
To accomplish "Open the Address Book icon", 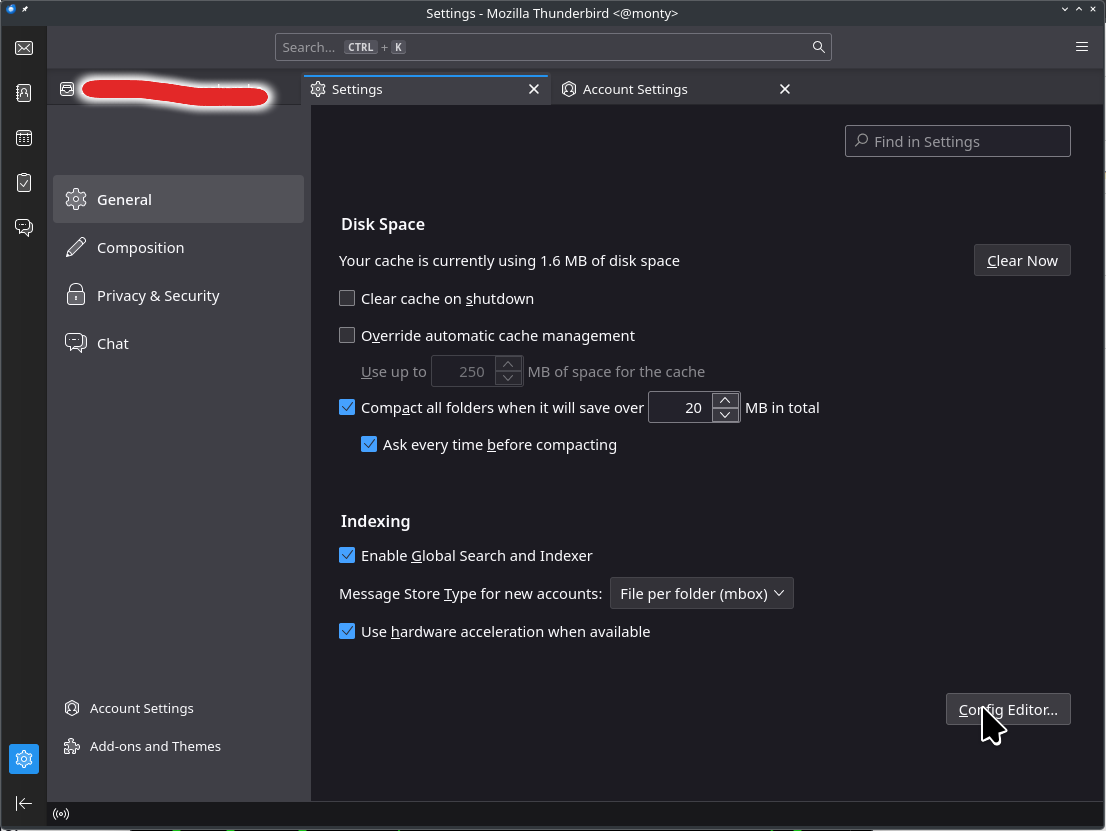I will coord(24,93).
